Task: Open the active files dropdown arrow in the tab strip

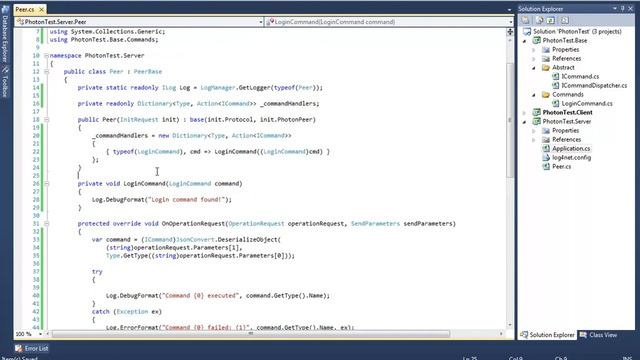Action: (x=509, y=9)
